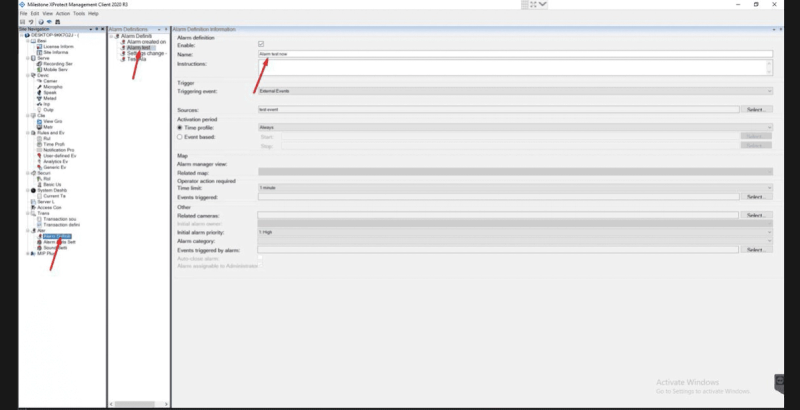Image resolution: width=800 pixels, height=410 pixels.
Task: Click Select button next to Sources
Action: click(x=757, y=110)
